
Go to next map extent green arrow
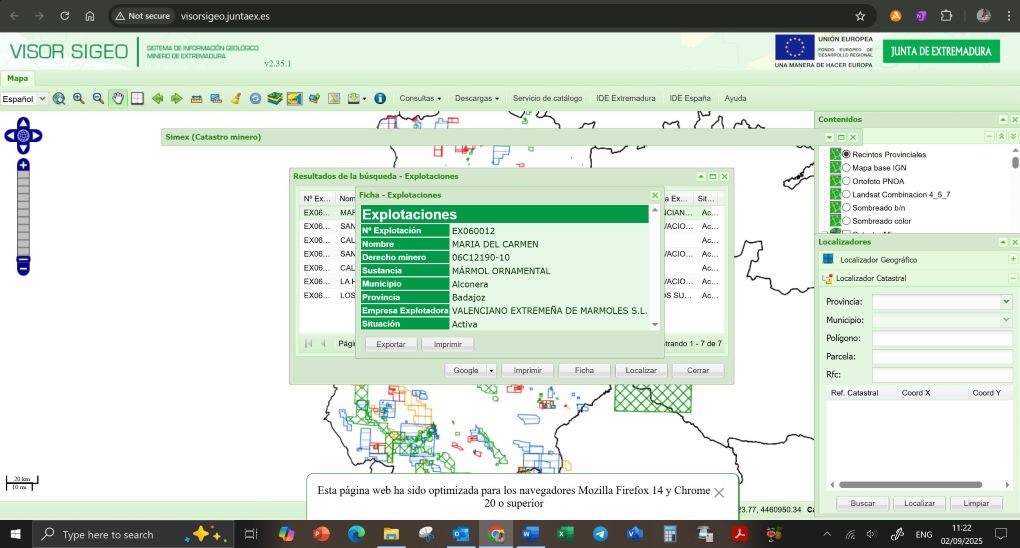pyautogui.click(x=177, y=99)
